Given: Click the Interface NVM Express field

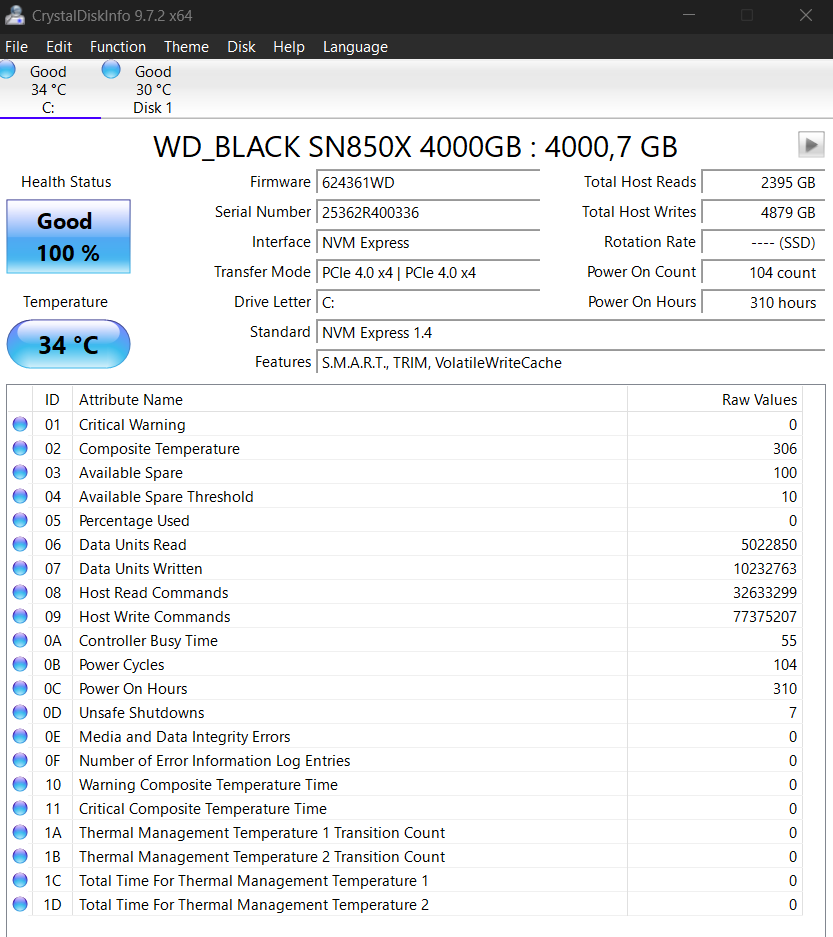Looking at the screenshot, I should pyautogui.click(x=428, y=242).
